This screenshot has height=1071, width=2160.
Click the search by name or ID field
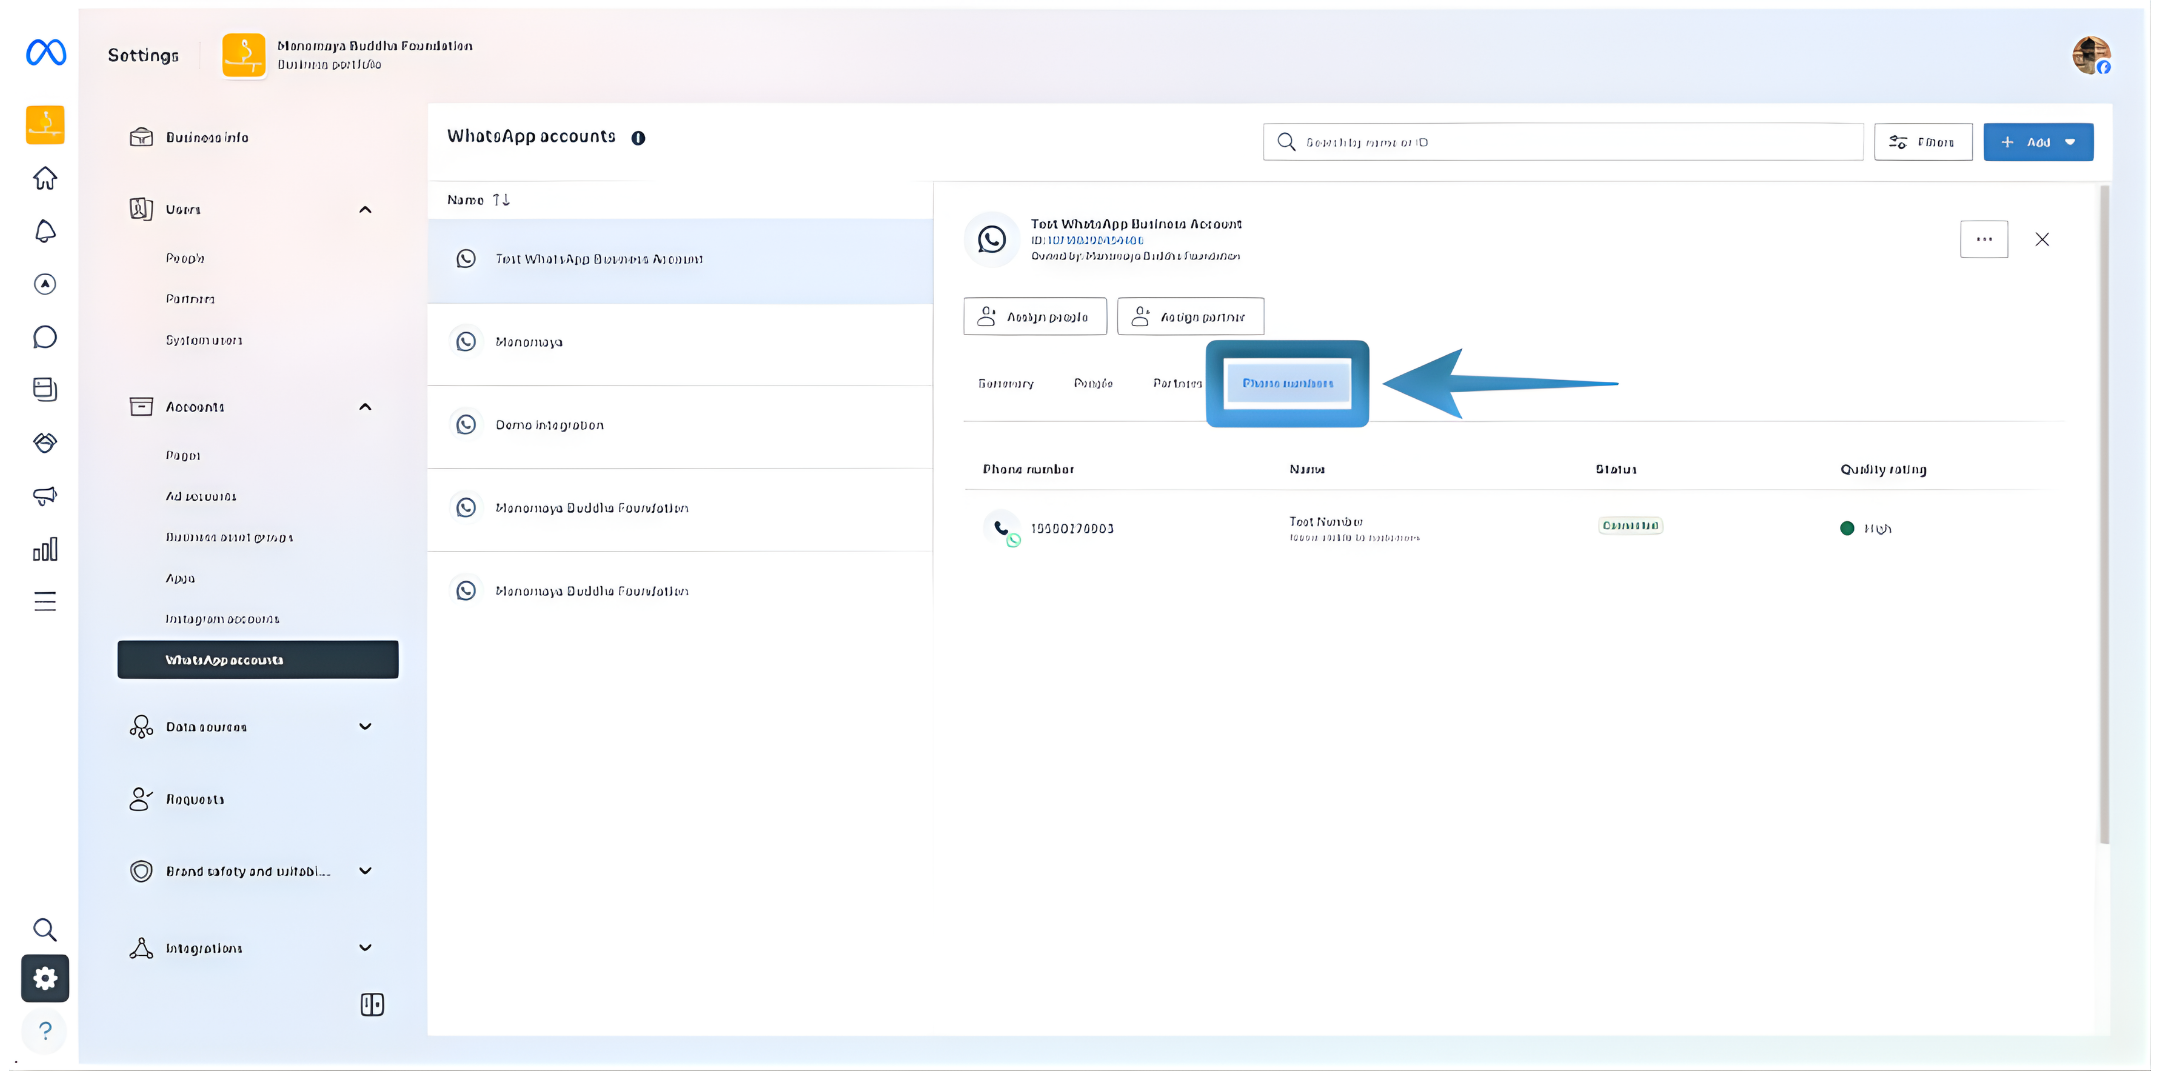pos(1563,142)
